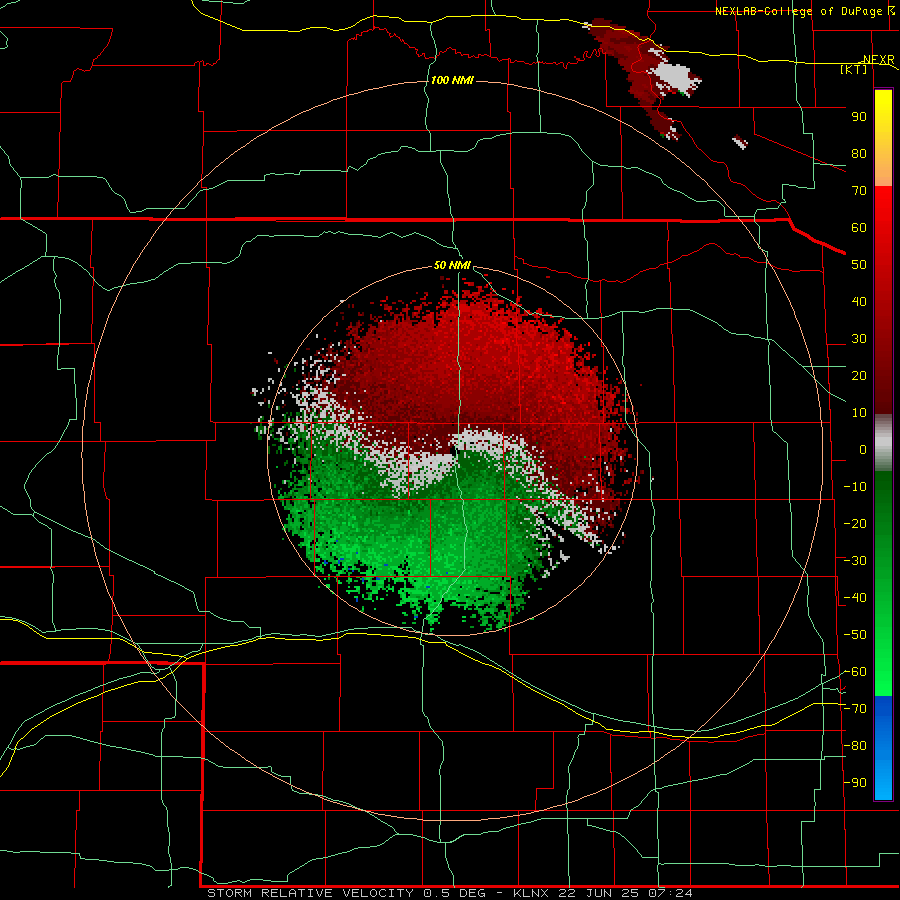Pick the bright red segment of color bar
Screen dimensions: 900x900
pyautogui.click(x=883, y=300)
